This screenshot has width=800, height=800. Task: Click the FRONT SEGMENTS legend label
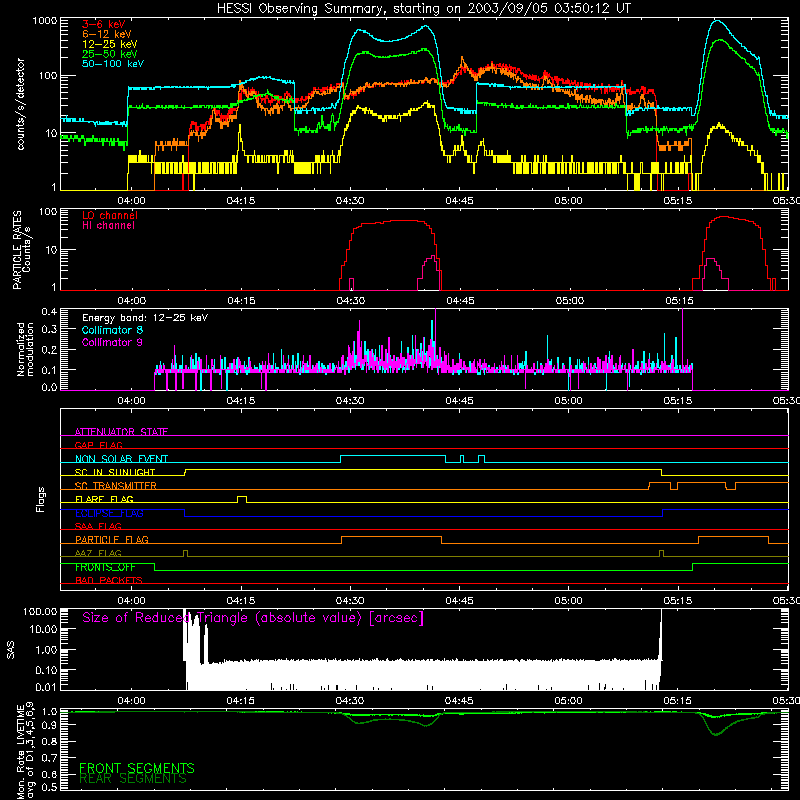pos(137,768)
